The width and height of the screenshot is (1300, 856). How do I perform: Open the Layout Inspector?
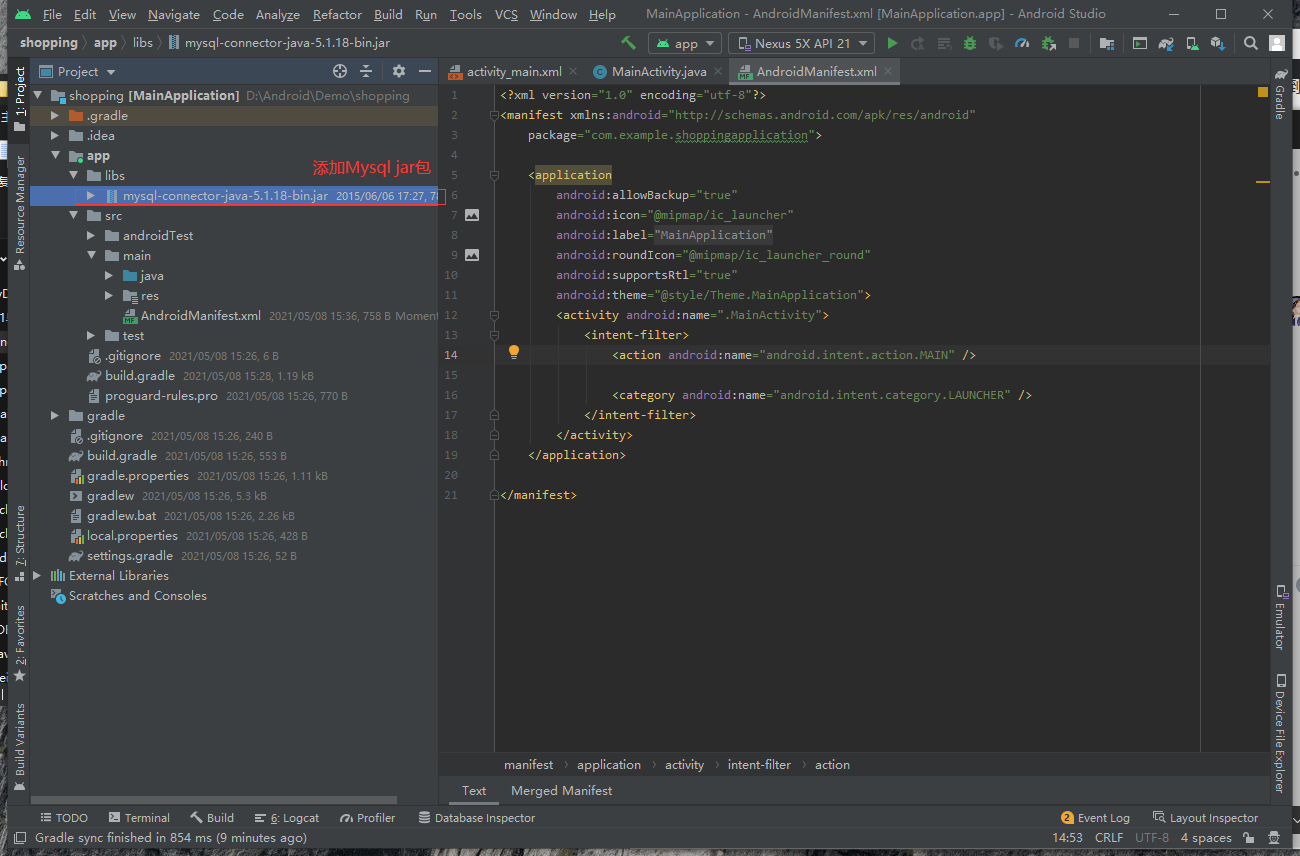[1205, 817]
